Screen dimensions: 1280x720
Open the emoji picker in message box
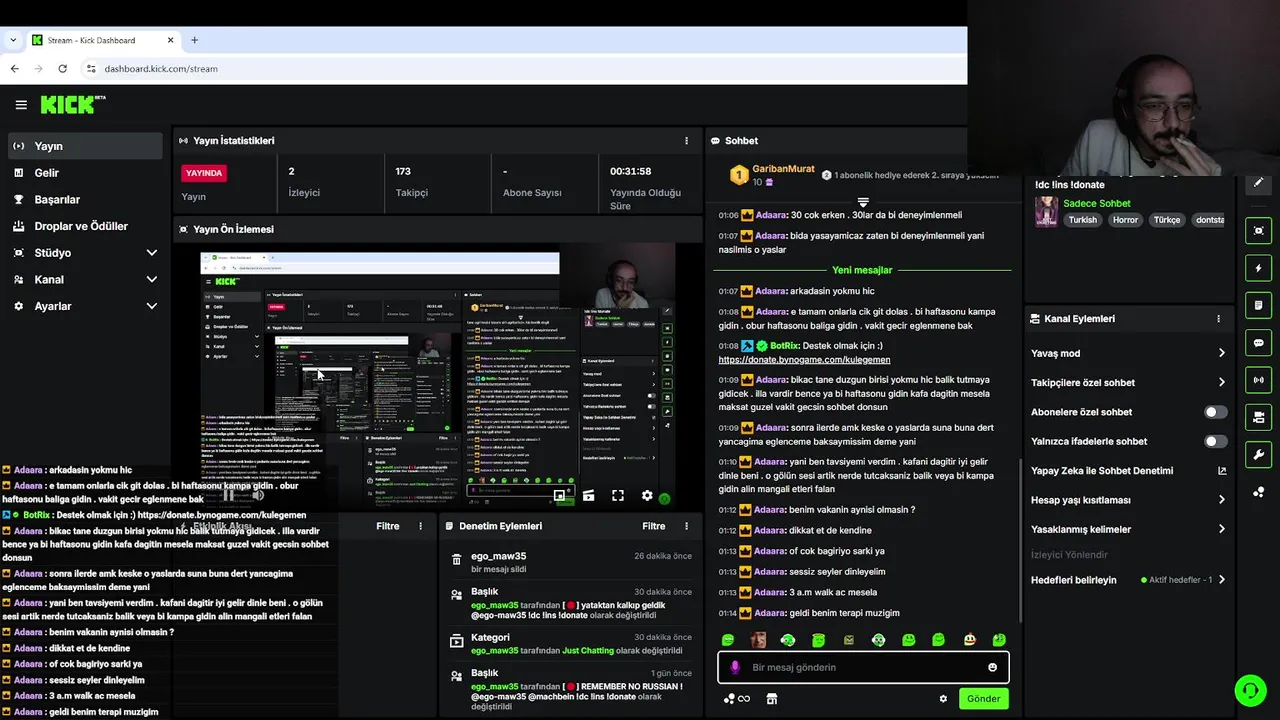click(x=992, y=667)
